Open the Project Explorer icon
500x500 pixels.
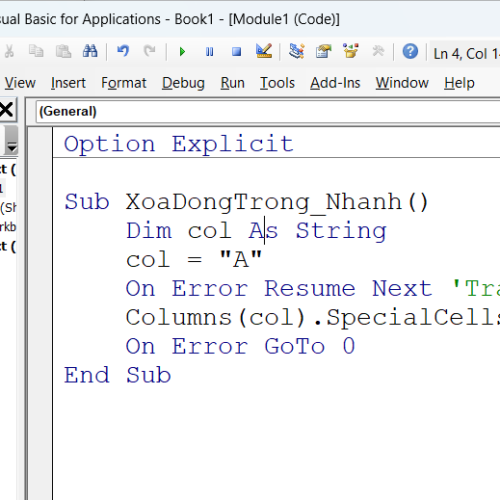click(296, 51)
